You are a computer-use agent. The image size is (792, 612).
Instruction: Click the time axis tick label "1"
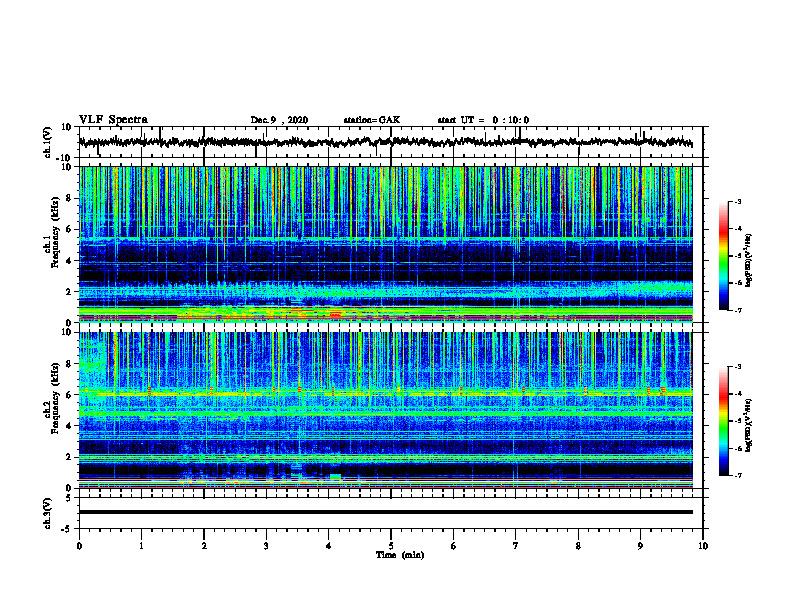(x=141, y=546)
